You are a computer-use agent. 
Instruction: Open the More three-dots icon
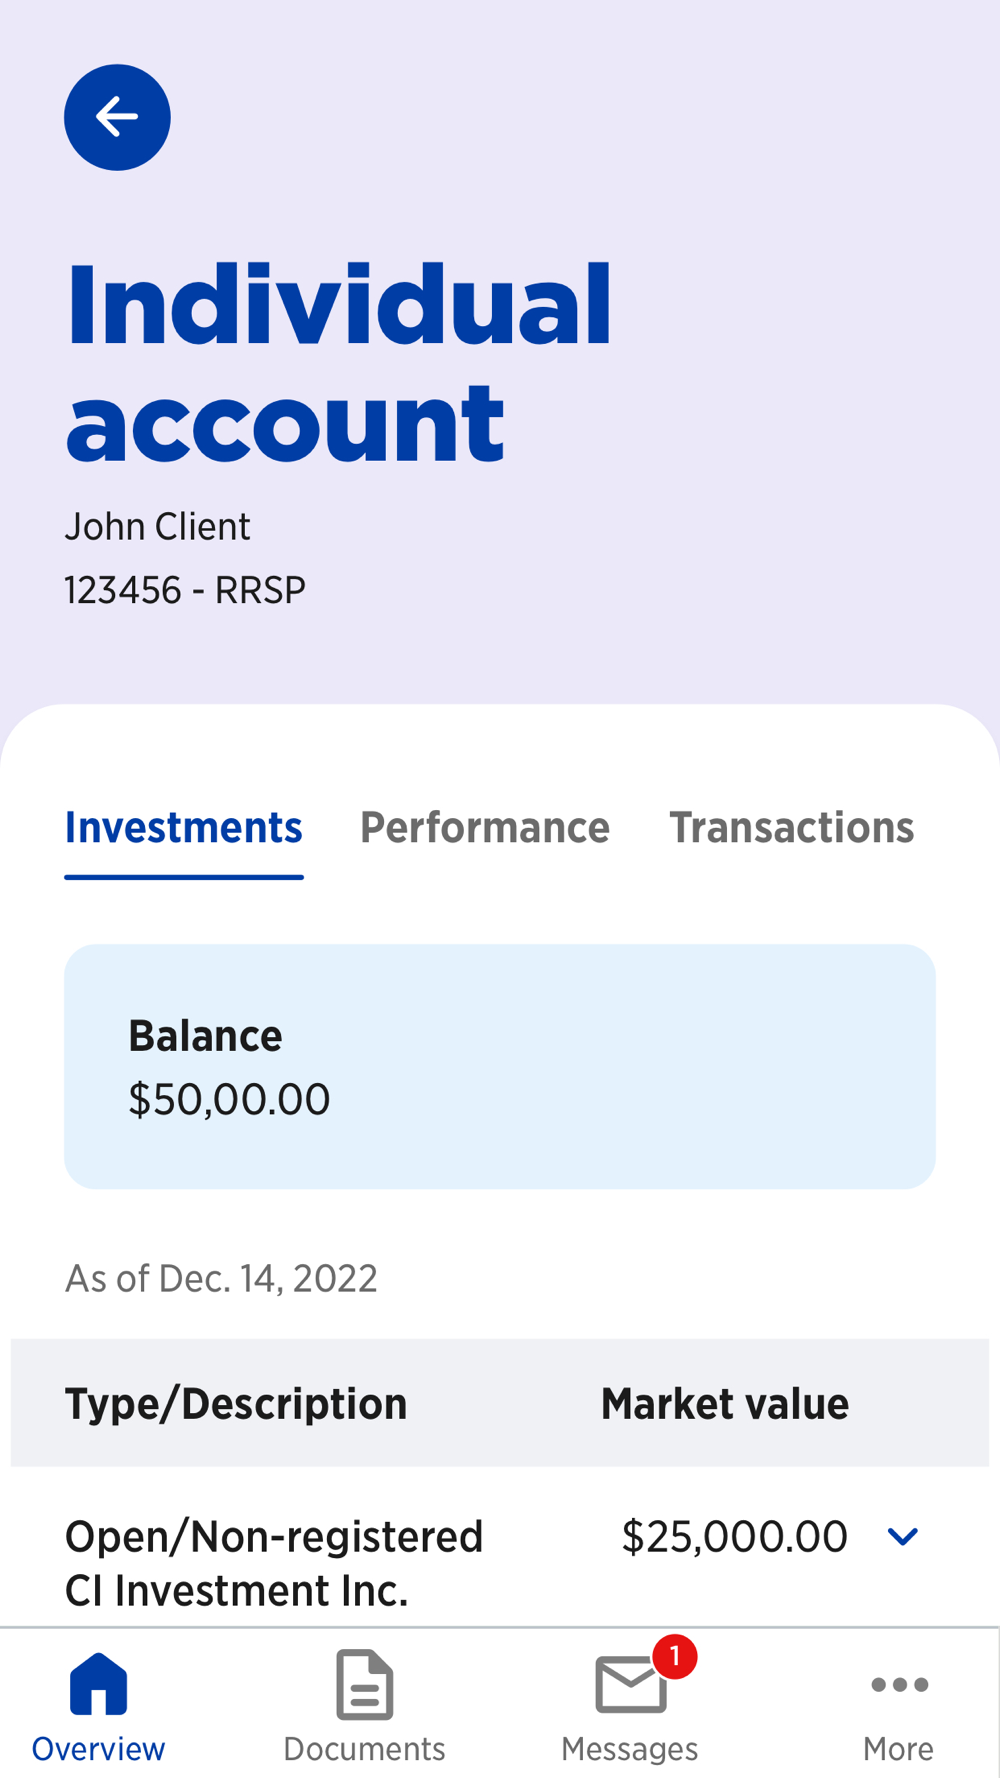(x=898, y=1685)
